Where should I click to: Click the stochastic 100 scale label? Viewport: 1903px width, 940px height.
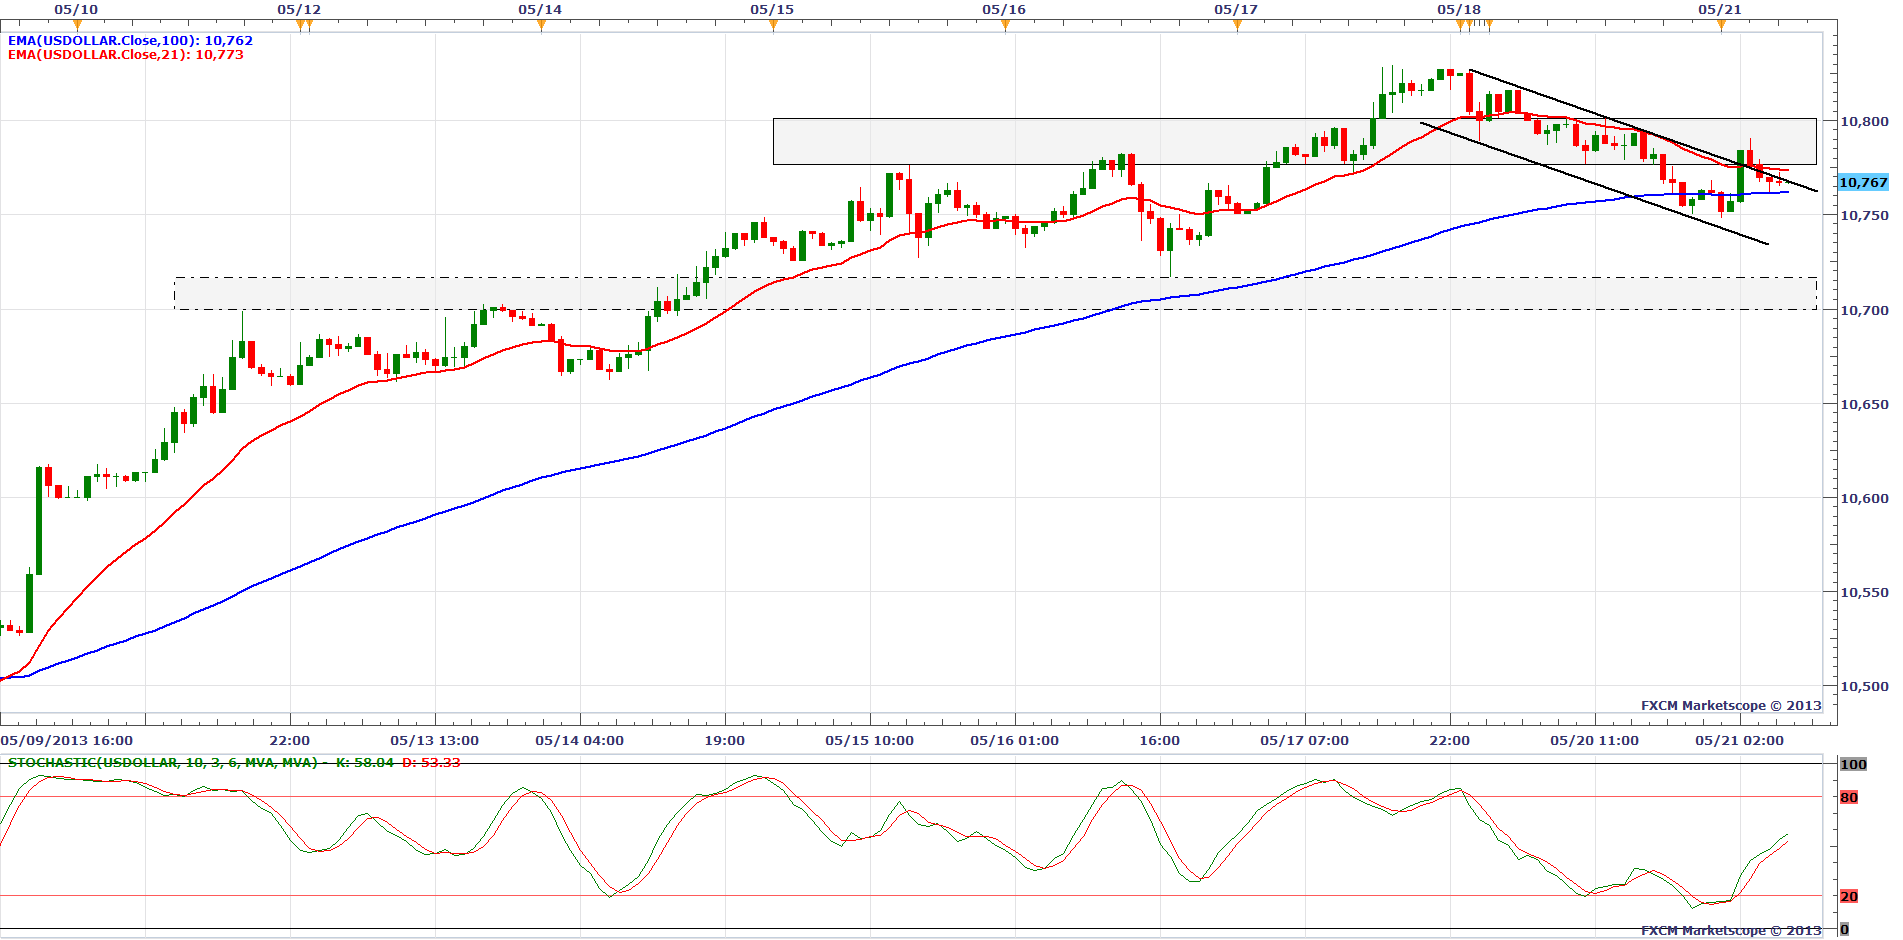[x=1853, y=764]
